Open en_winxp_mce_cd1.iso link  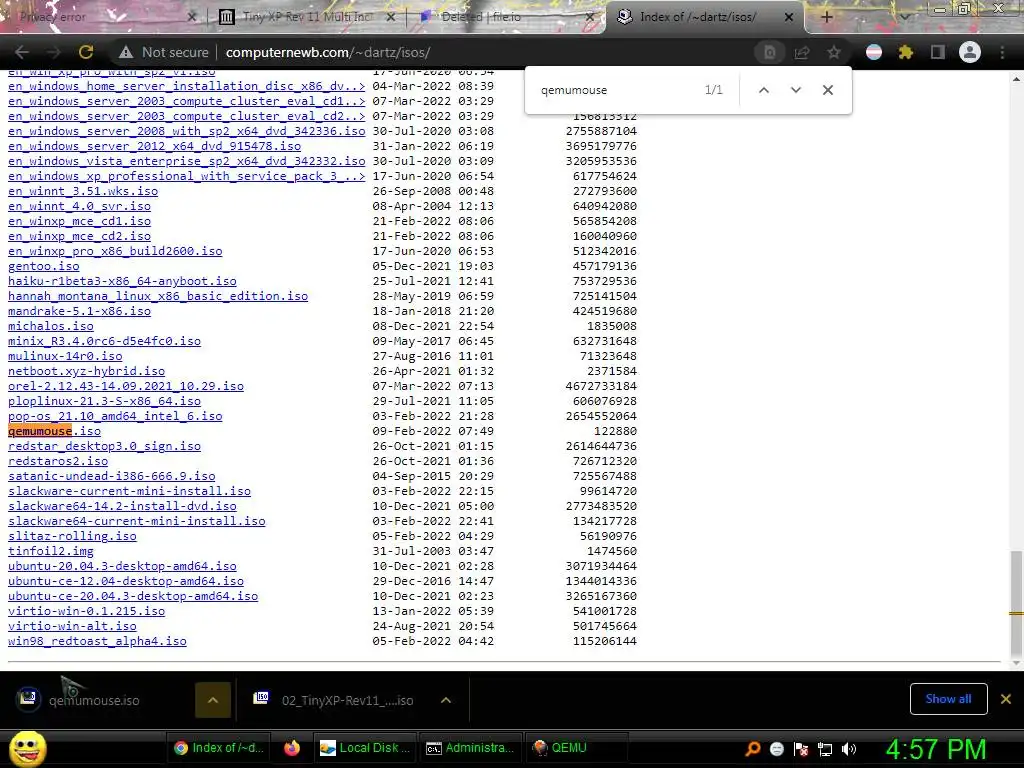pos(80,221)
